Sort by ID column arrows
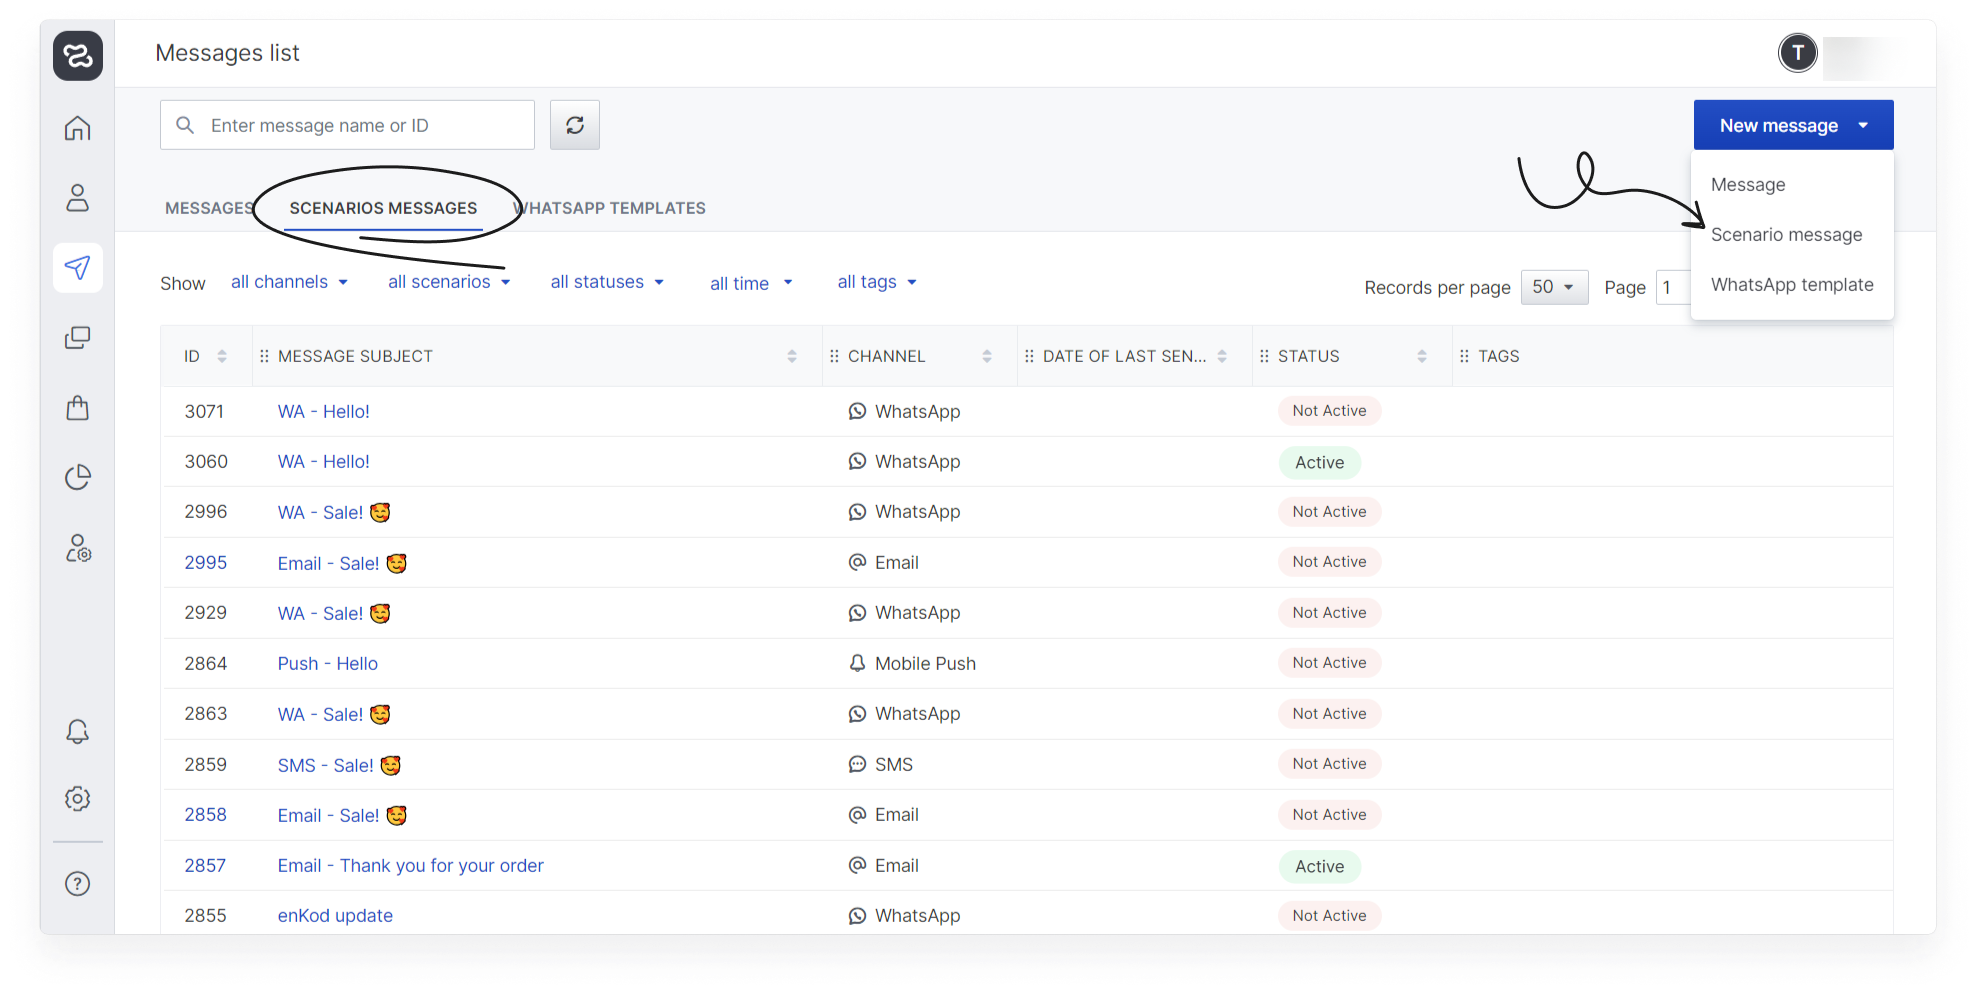 [222, 356]
